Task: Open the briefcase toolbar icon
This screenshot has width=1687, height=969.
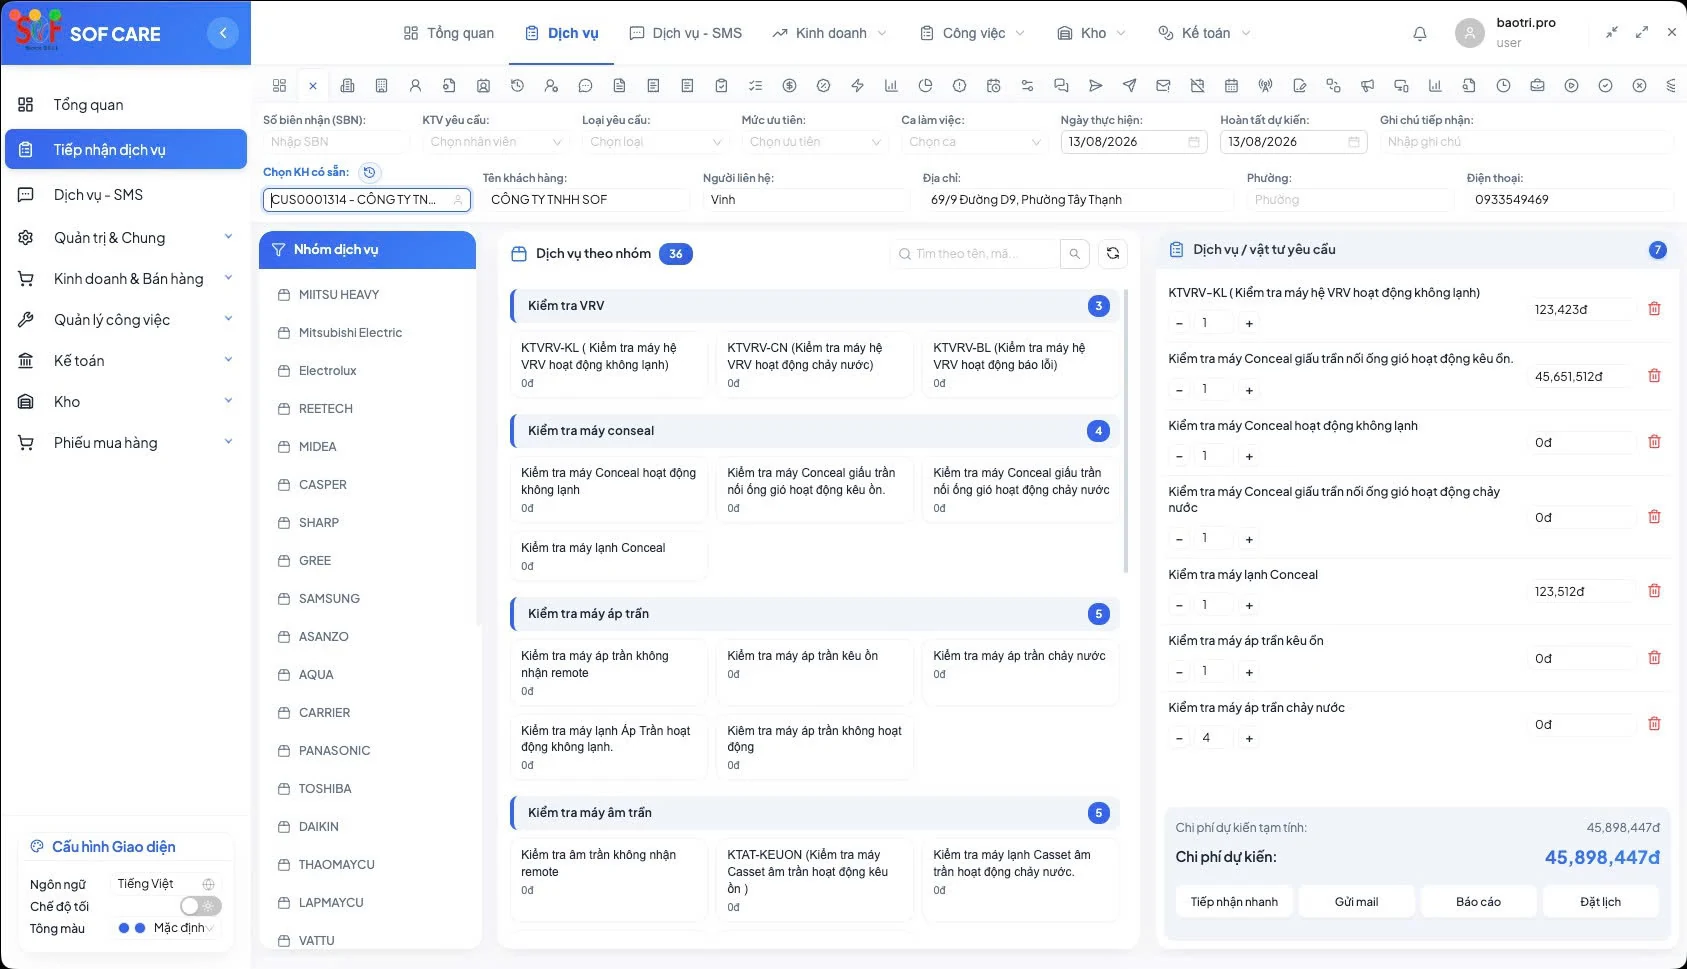Action: [1537, 86]
